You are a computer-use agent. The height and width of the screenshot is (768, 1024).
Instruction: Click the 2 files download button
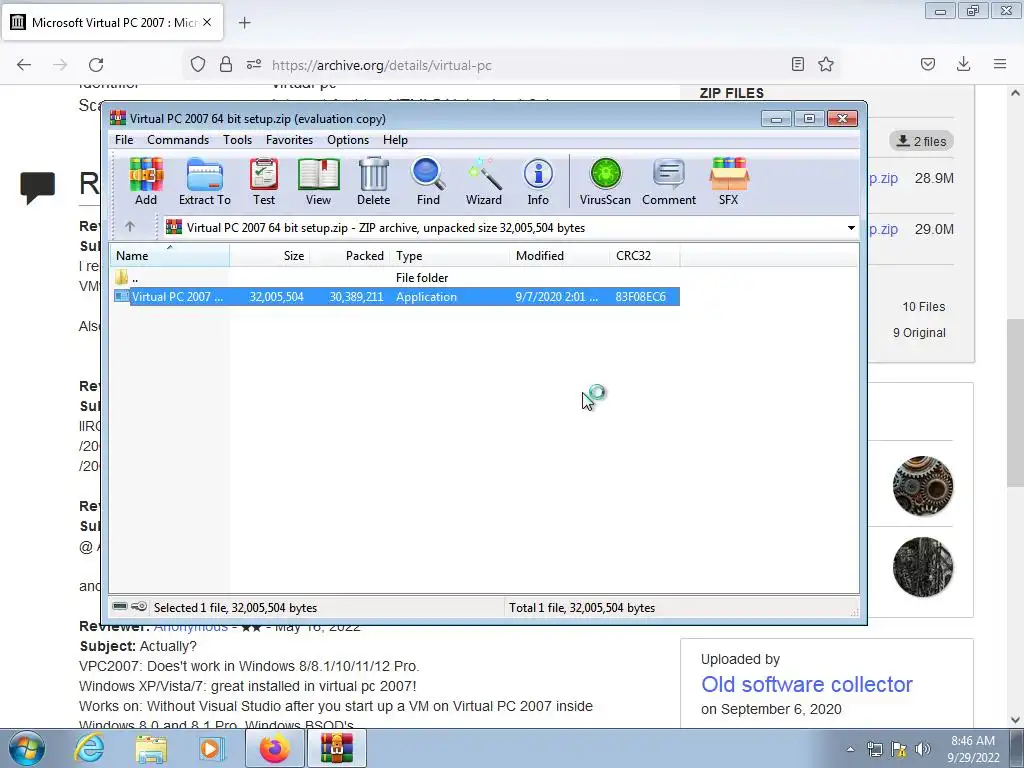point(921,141)
